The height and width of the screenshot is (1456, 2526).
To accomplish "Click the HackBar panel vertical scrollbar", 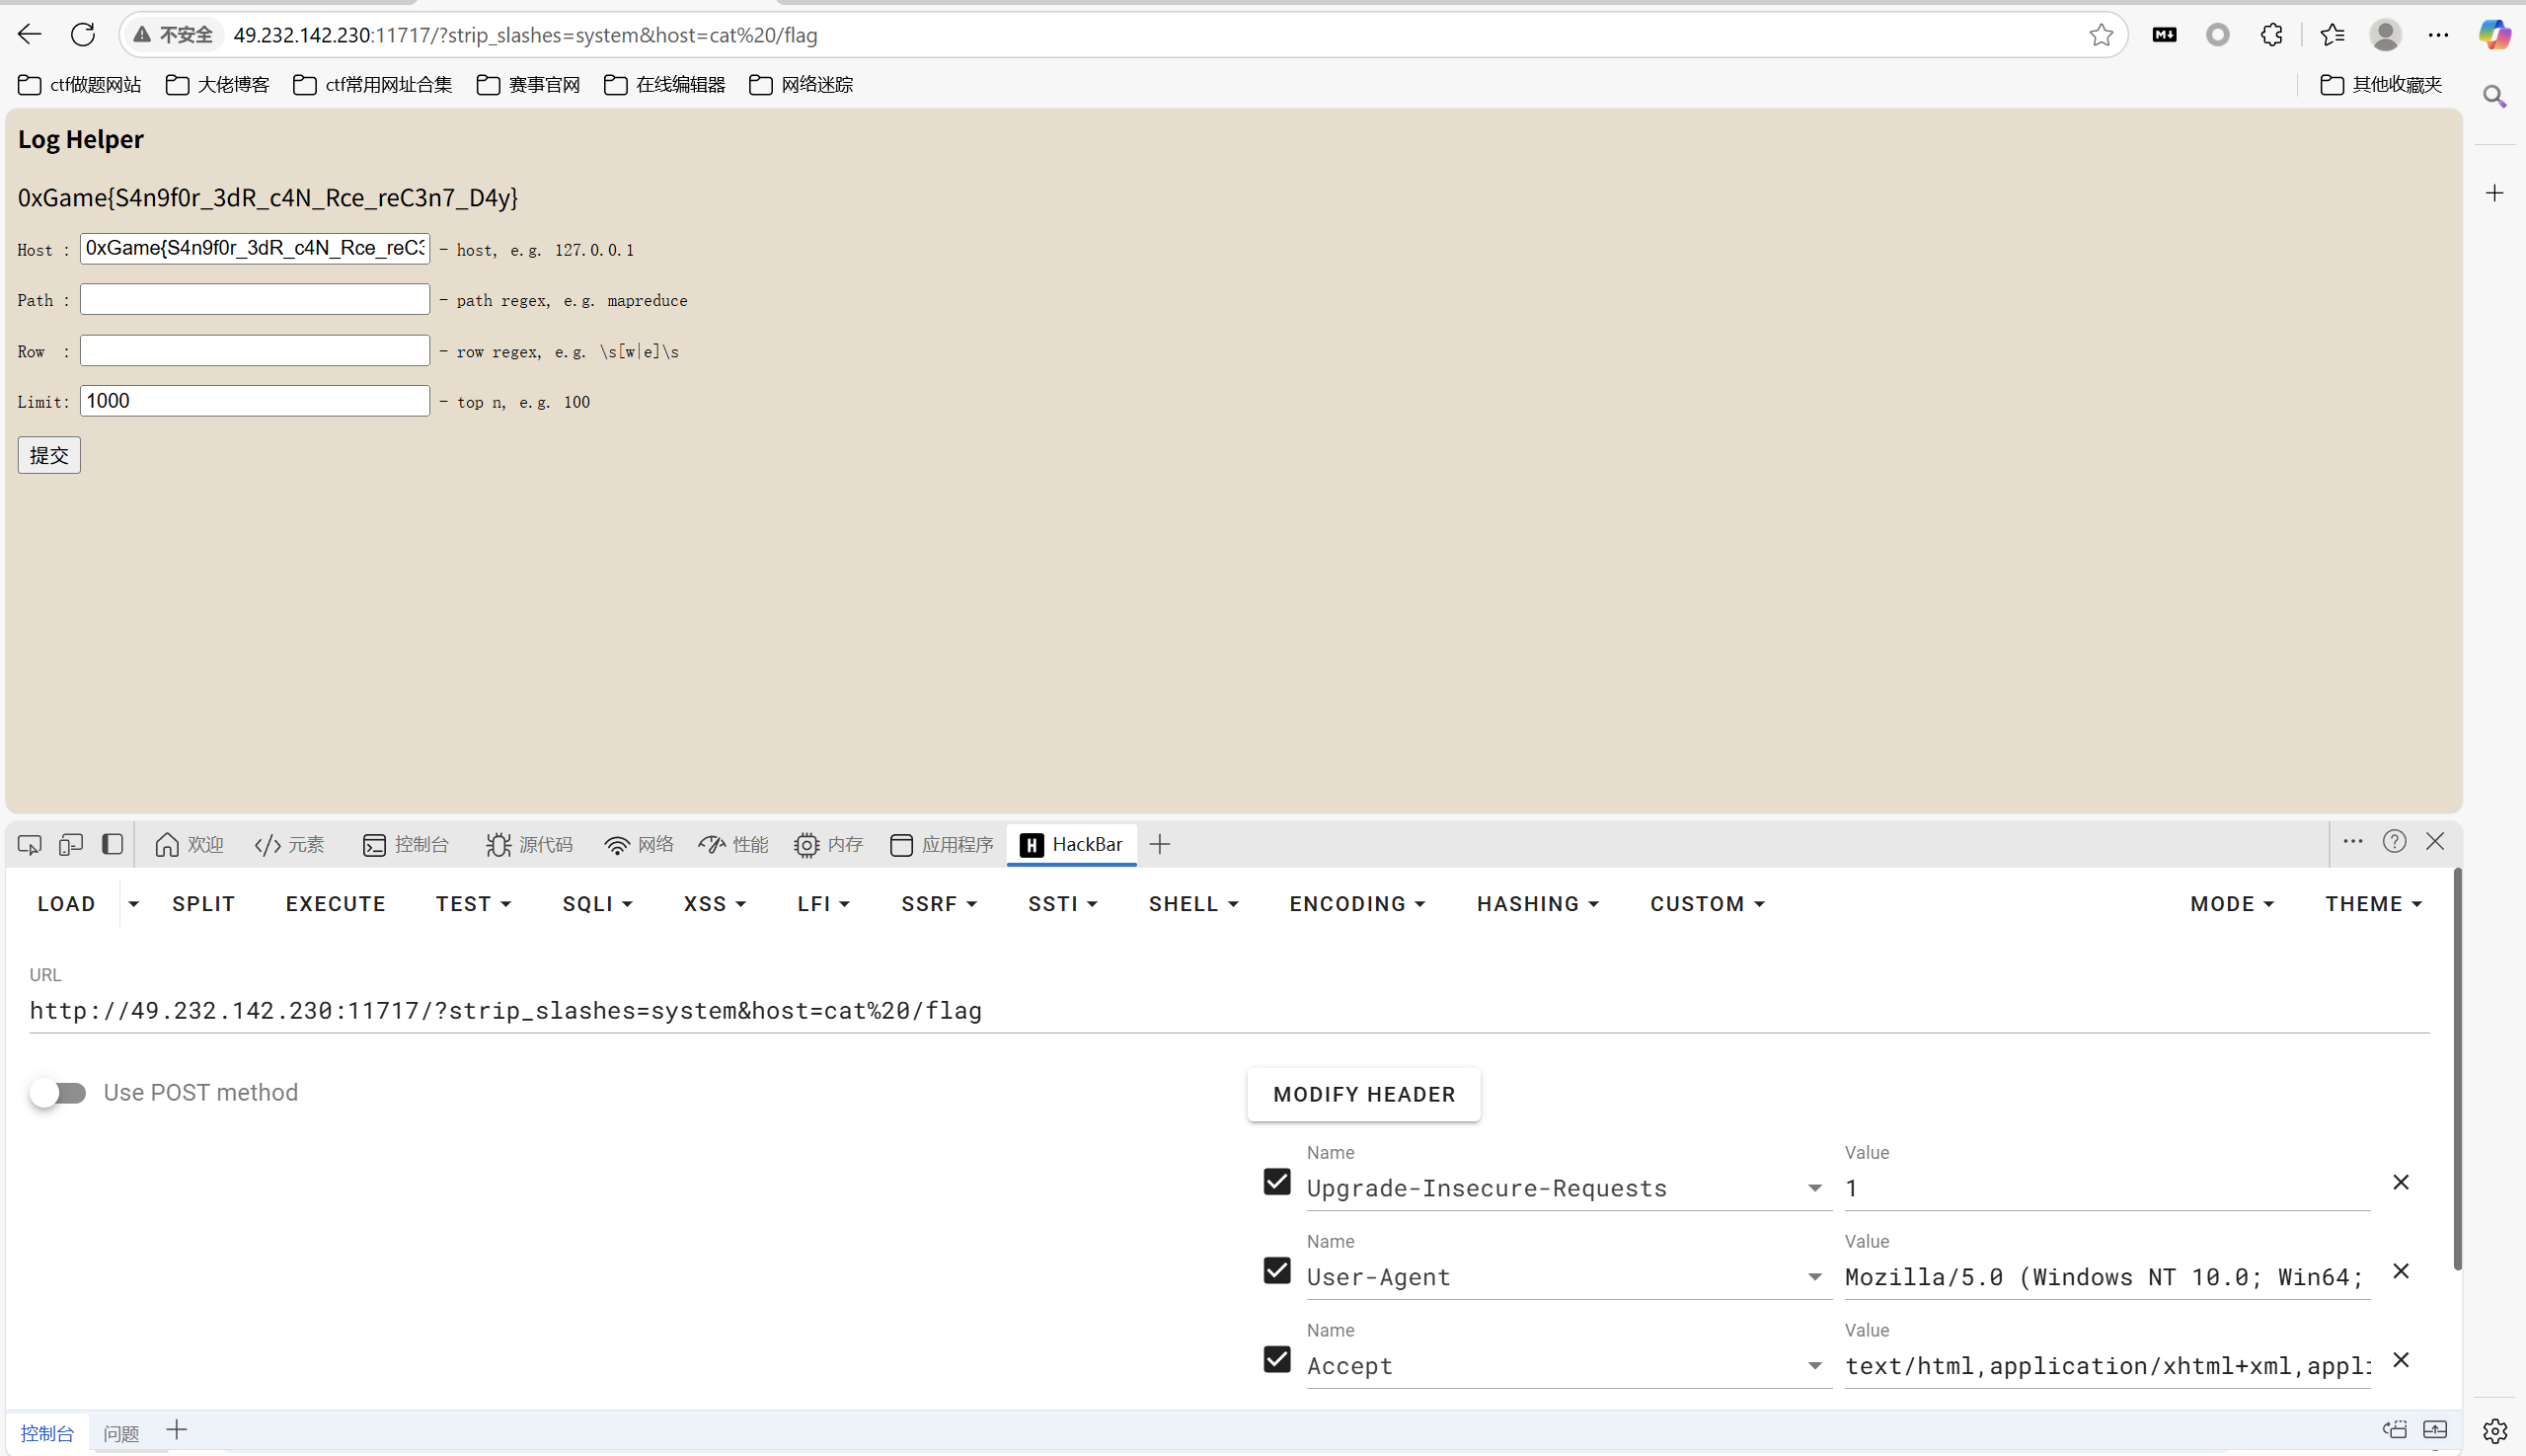I will pyautogui.click(x=2458, y=1070).
